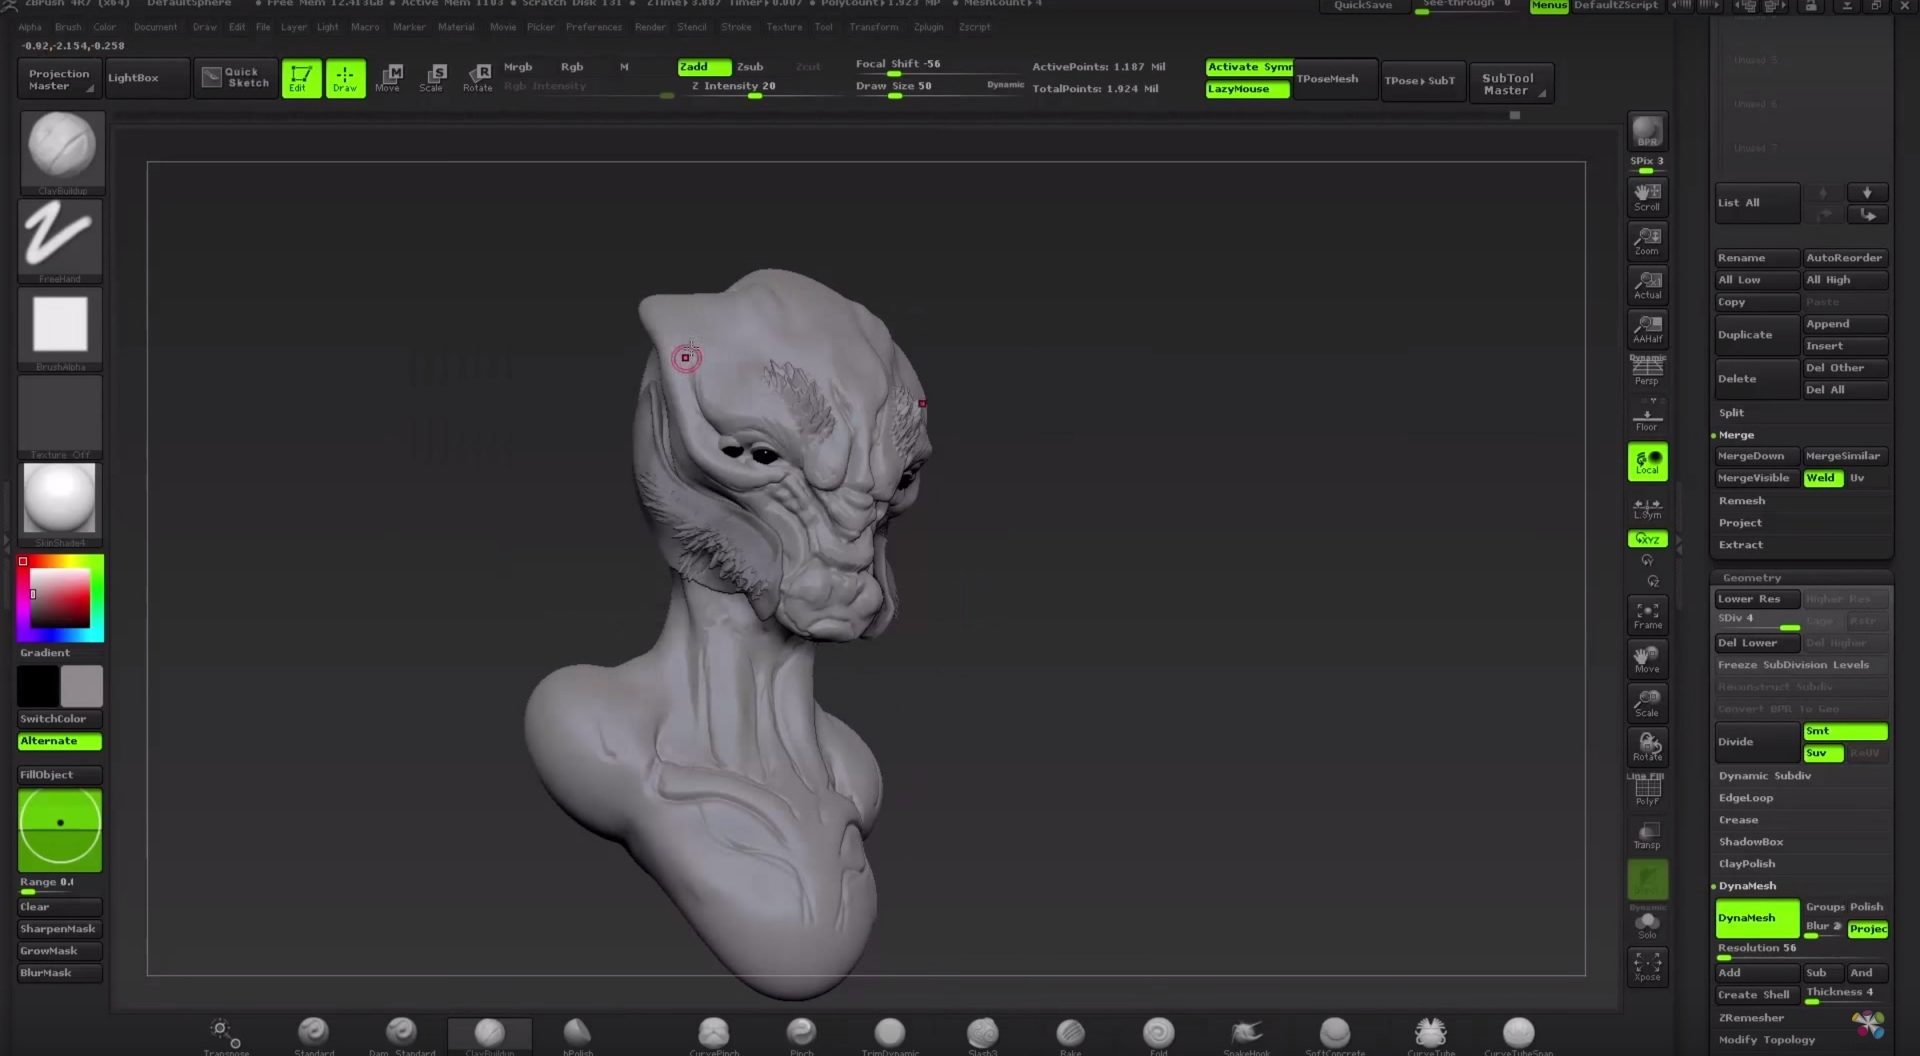This screenshot has width=1920, height=1056.
Task: Open the Stroke menu
Action: click(x=736, y=27)
